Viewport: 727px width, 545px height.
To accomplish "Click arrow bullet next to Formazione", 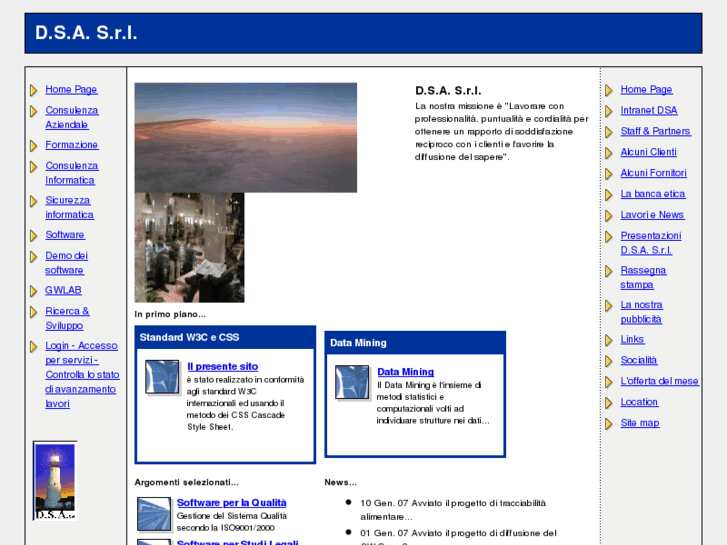I will 33,146.
